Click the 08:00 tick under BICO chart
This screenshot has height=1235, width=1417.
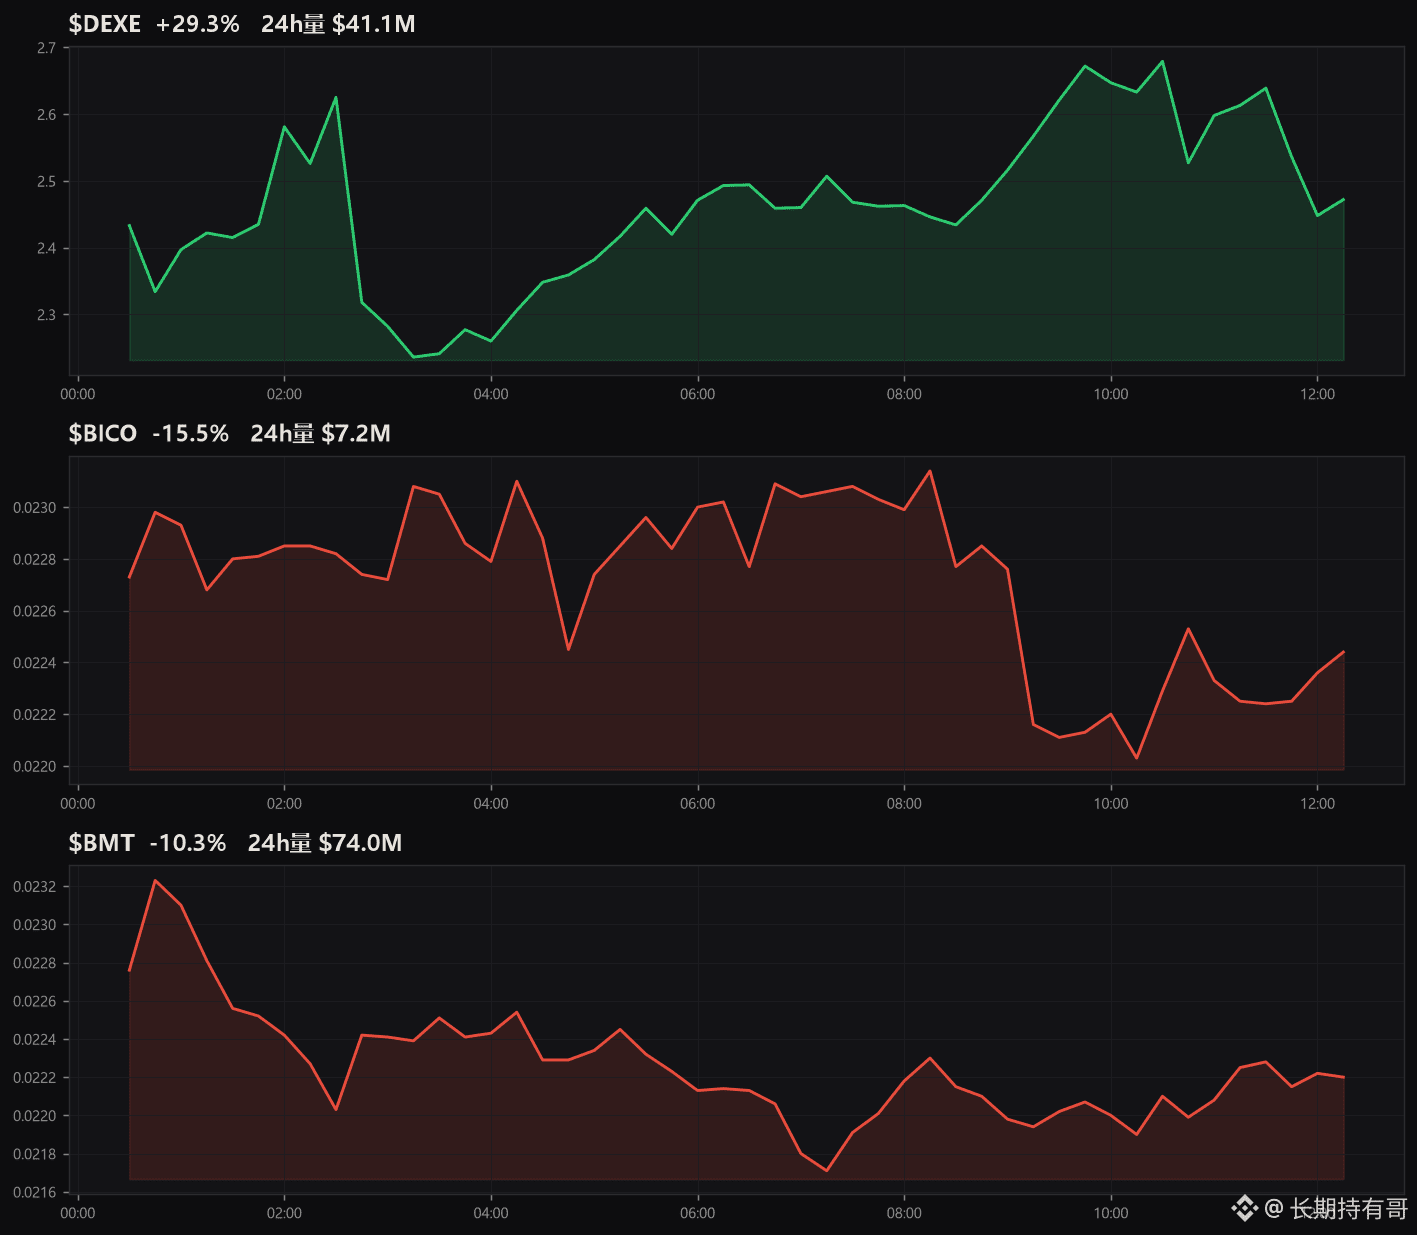click(x=904, y=804)
